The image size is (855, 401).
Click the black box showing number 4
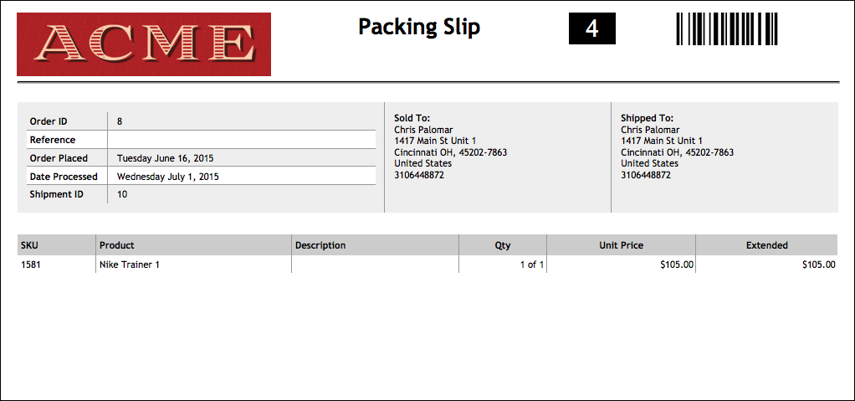coord(592,28)
